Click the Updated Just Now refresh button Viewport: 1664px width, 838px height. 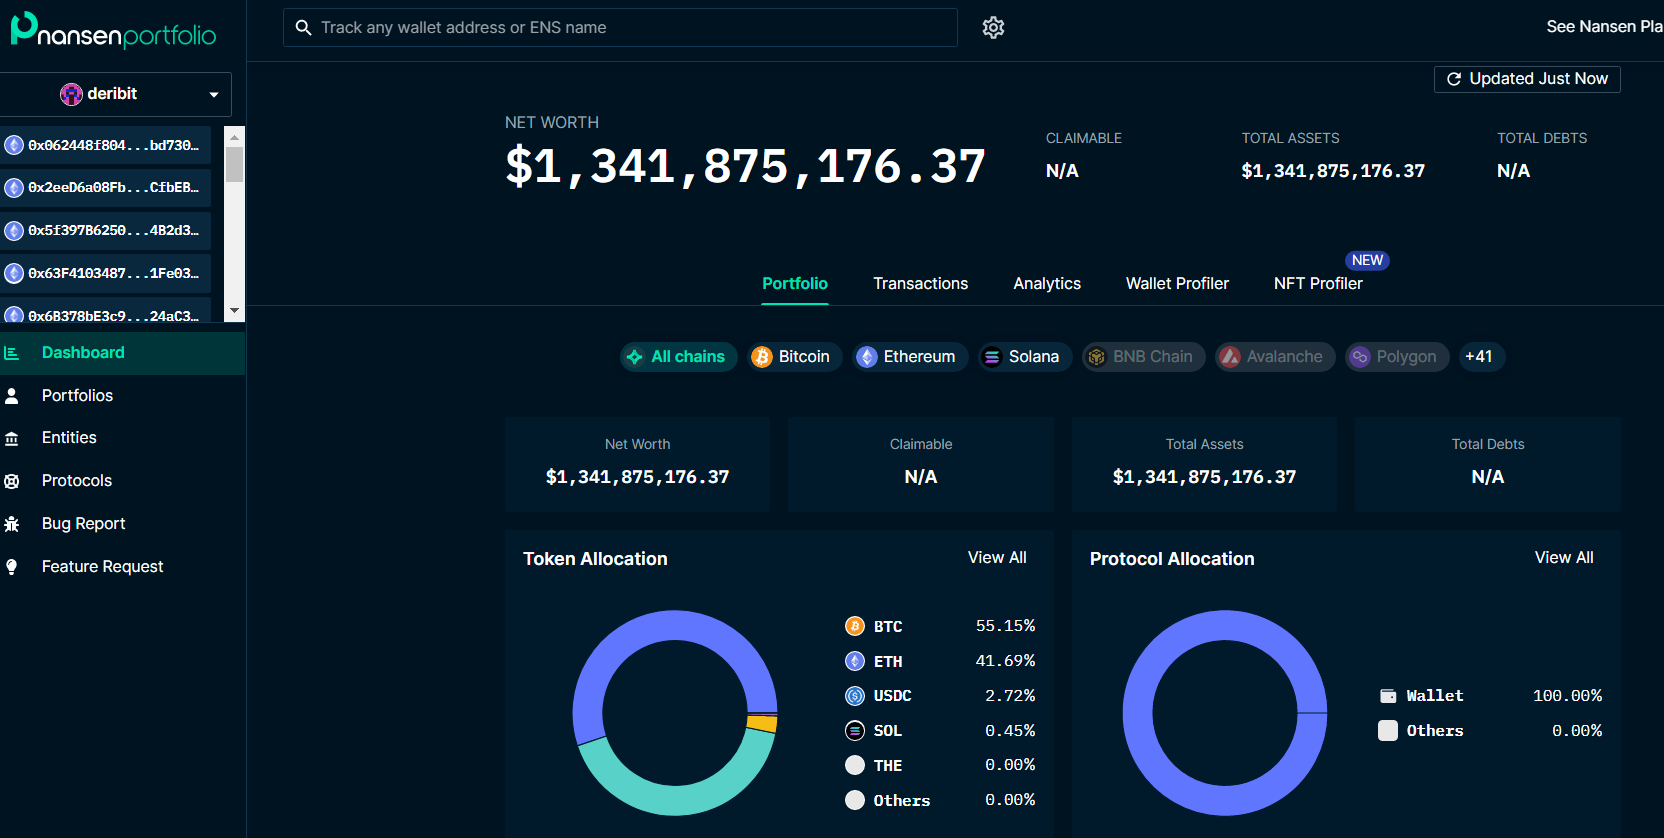point(1526,79)
